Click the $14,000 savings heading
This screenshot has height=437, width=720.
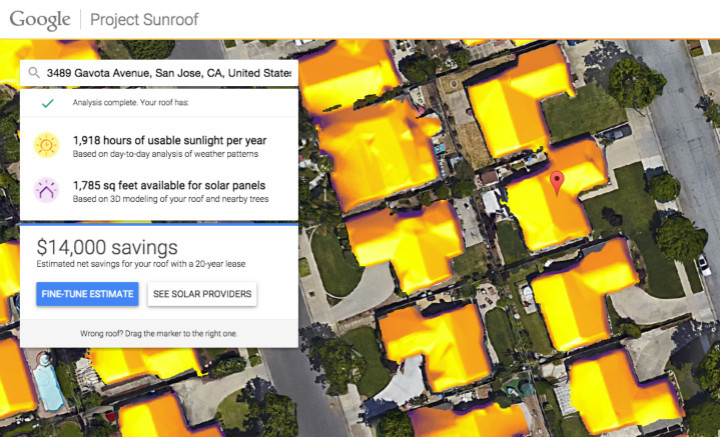click(x=107, y=247)
